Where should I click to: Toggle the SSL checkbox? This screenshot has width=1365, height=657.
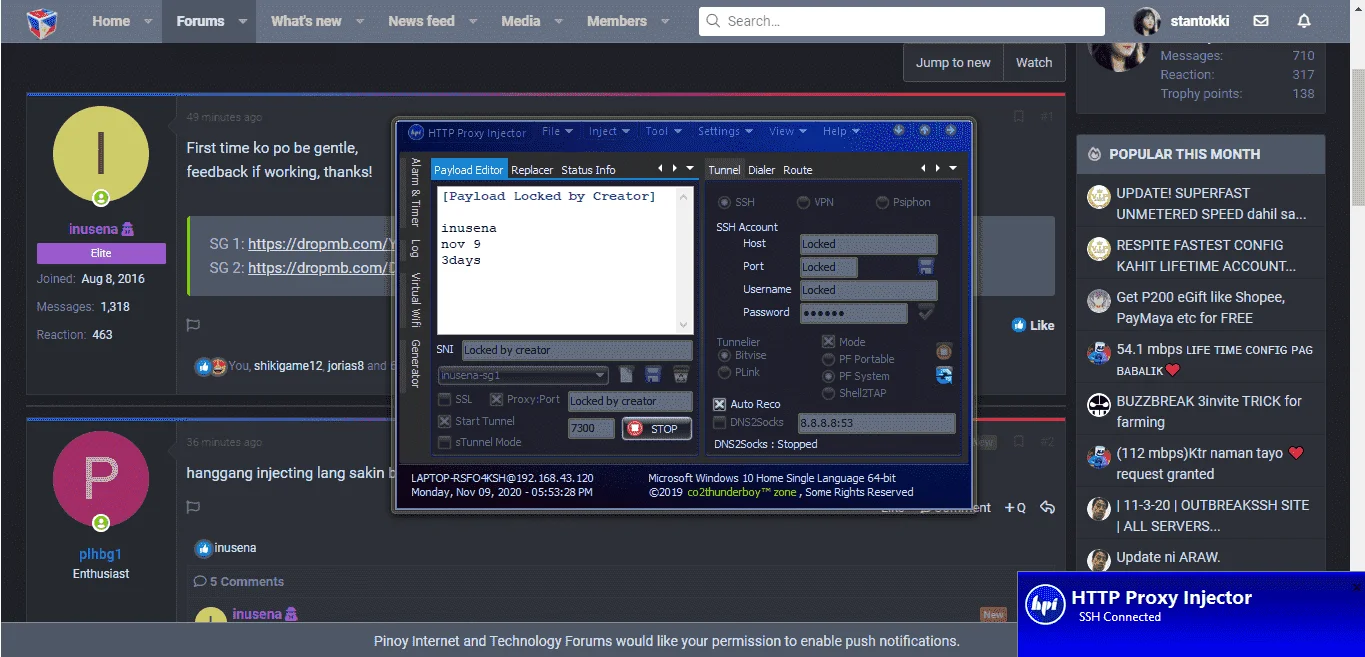445,399
